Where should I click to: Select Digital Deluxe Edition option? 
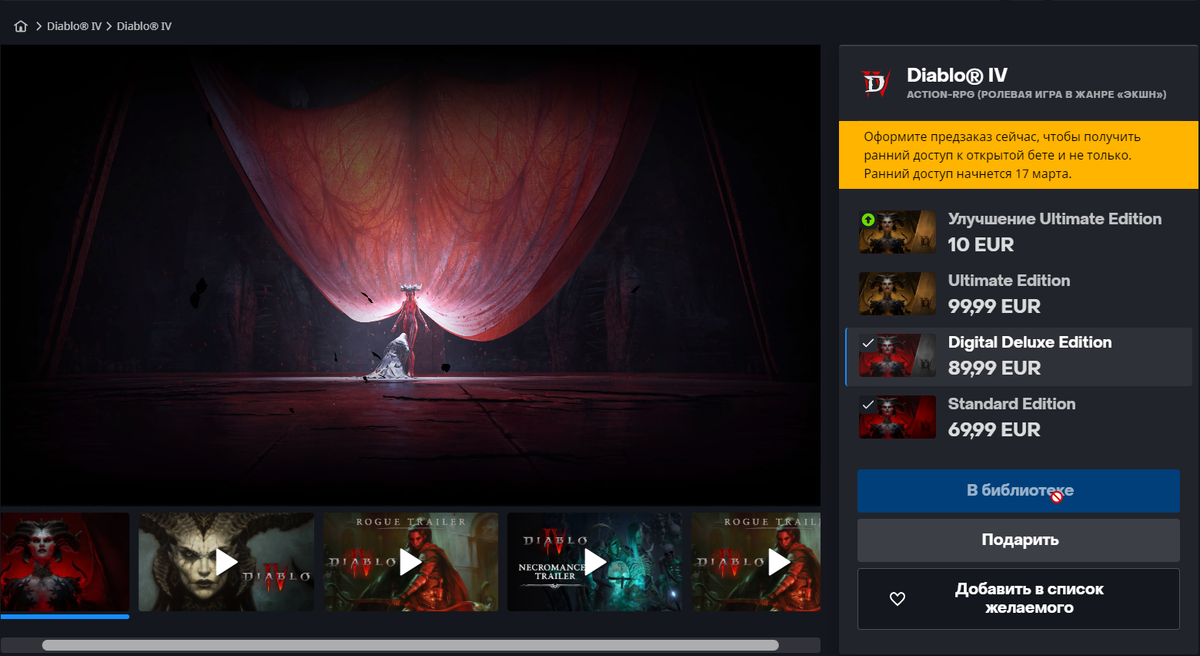pos(1019,356)
